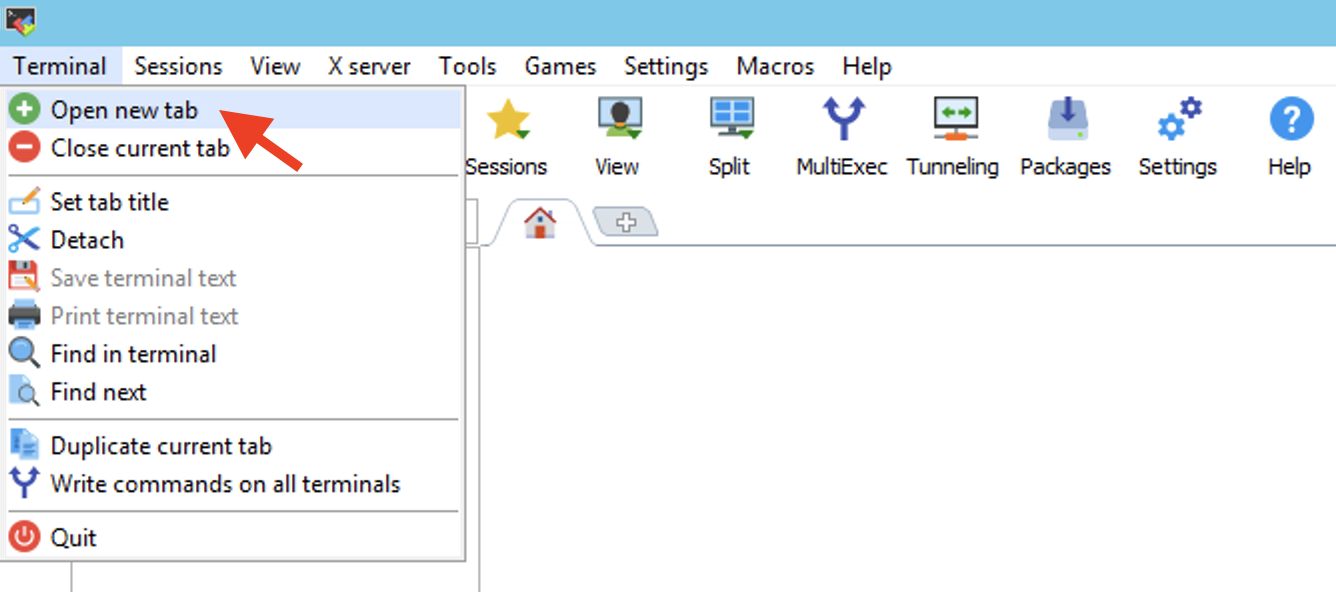Click Quit in the Terminal menu
This screenshot has height=592, width=1336.
pos(73,538)
